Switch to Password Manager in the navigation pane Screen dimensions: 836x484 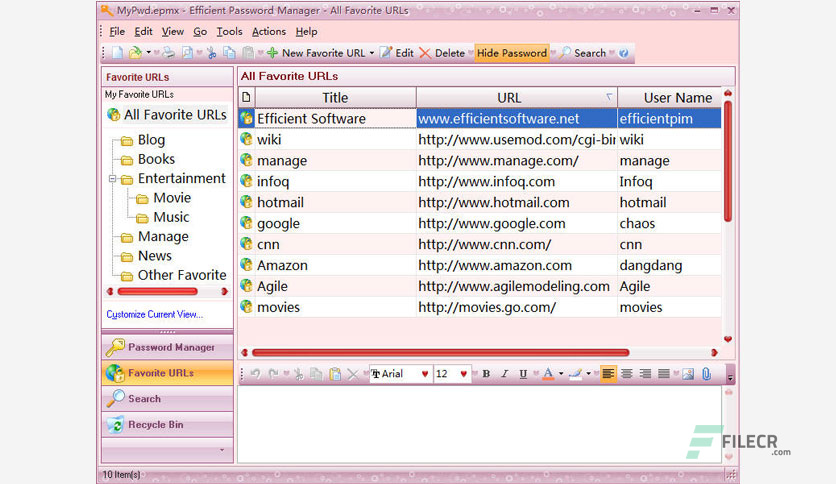(167, 348)
